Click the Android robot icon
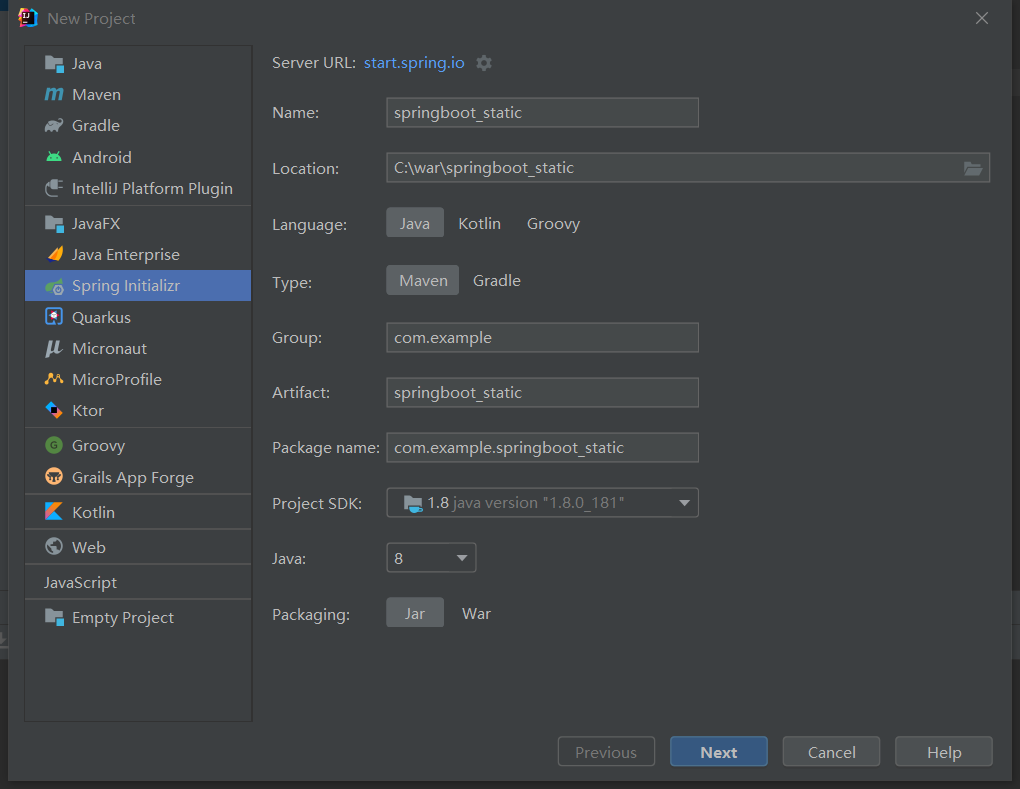 [x=54, y=157]
